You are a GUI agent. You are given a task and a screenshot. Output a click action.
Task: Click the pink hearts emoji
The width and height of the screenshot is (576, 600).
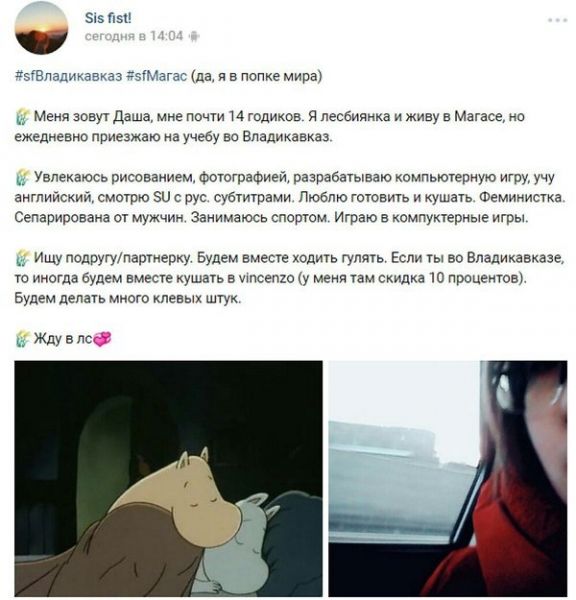pos(102,339)
